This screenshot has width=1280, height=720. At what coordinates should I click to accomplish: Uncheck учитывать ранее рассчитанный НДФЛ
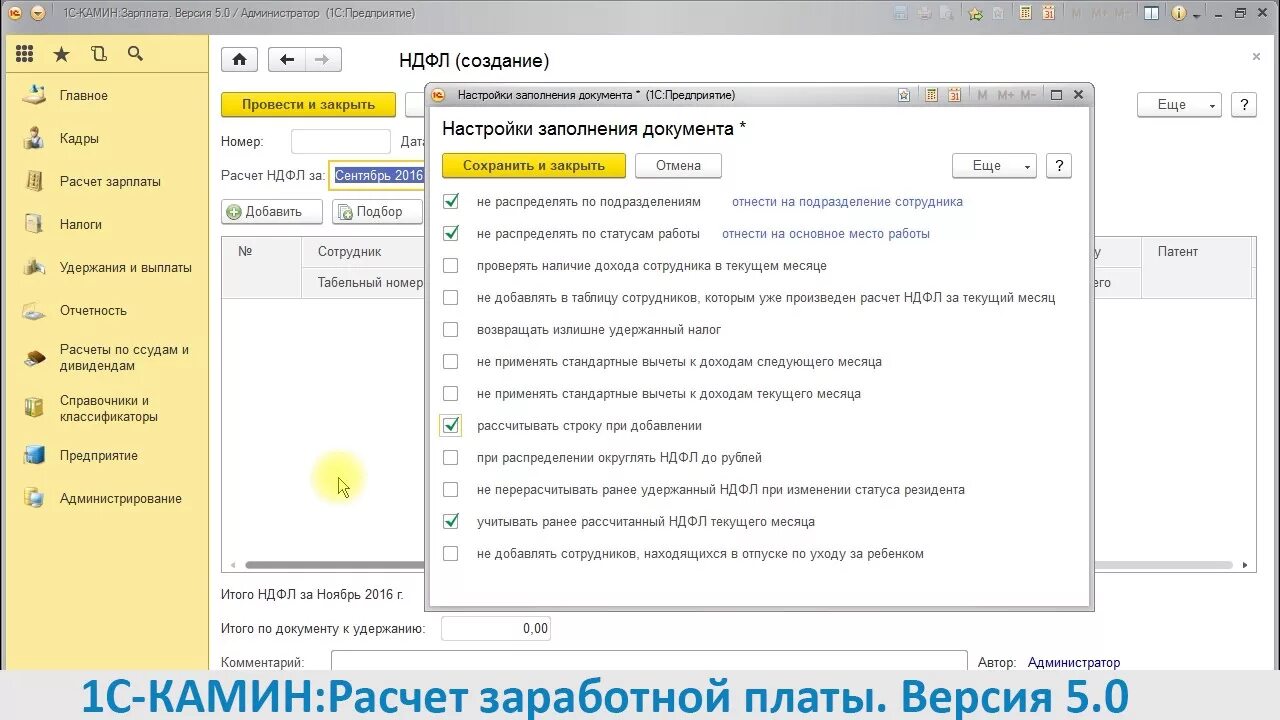451,522
